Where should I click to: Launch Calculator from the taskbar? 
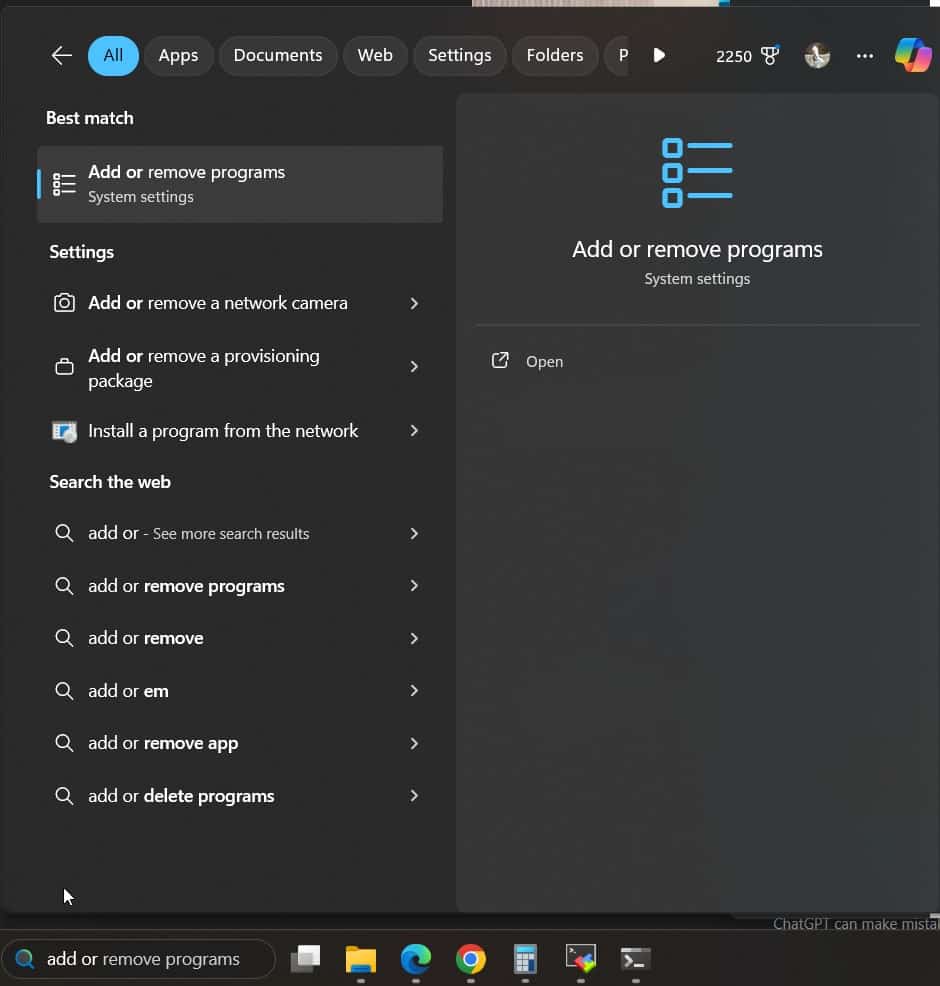[525, 959]
